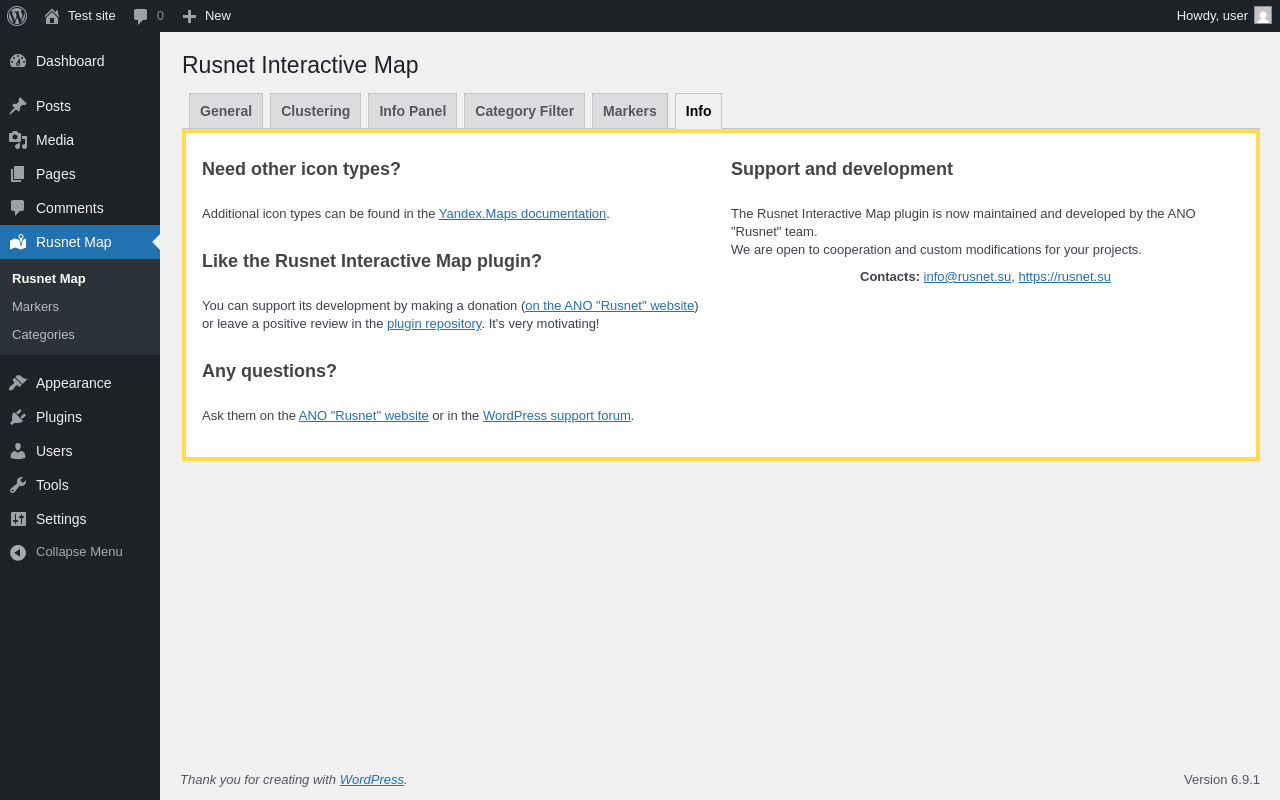The height and width of the screenshot is (800, 1280).
Task: Open the Category Filter tab
Action: point(524,111)
